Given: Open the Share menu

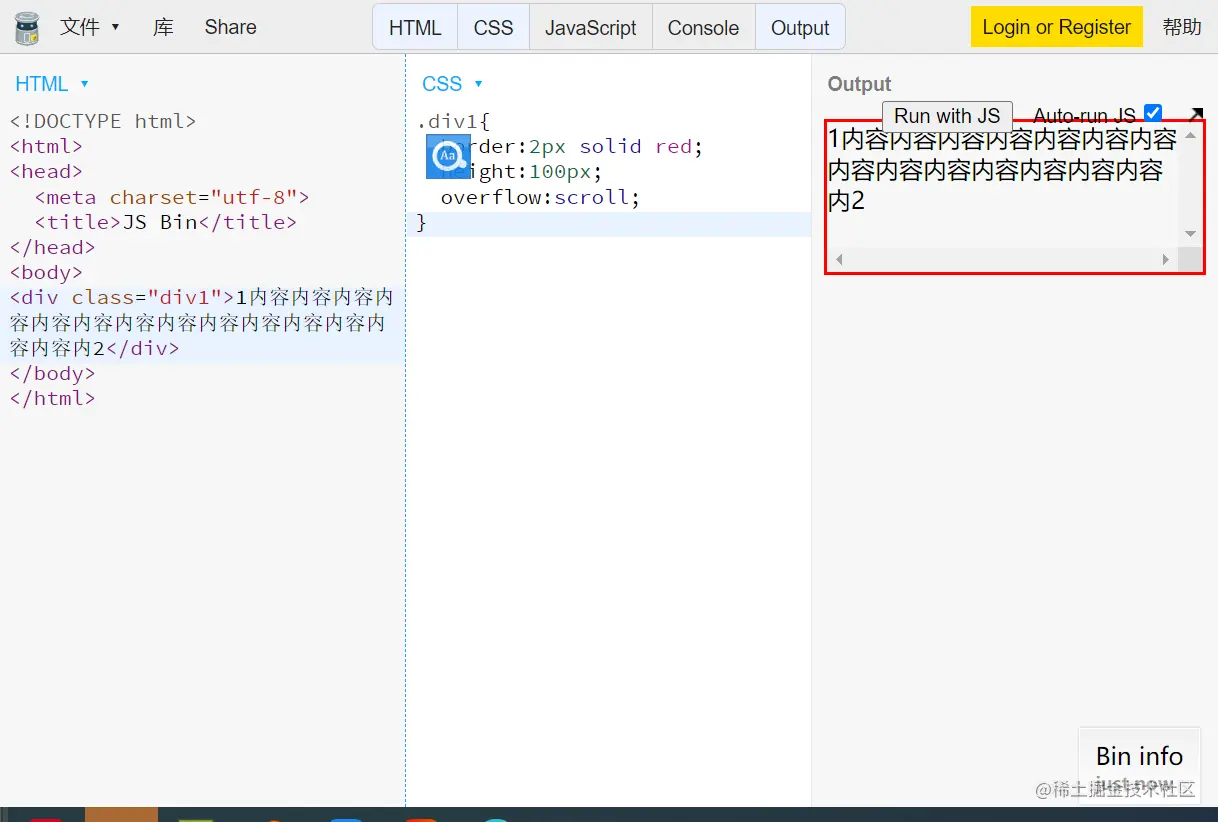Looking at the screenshot, I should 230,27.
